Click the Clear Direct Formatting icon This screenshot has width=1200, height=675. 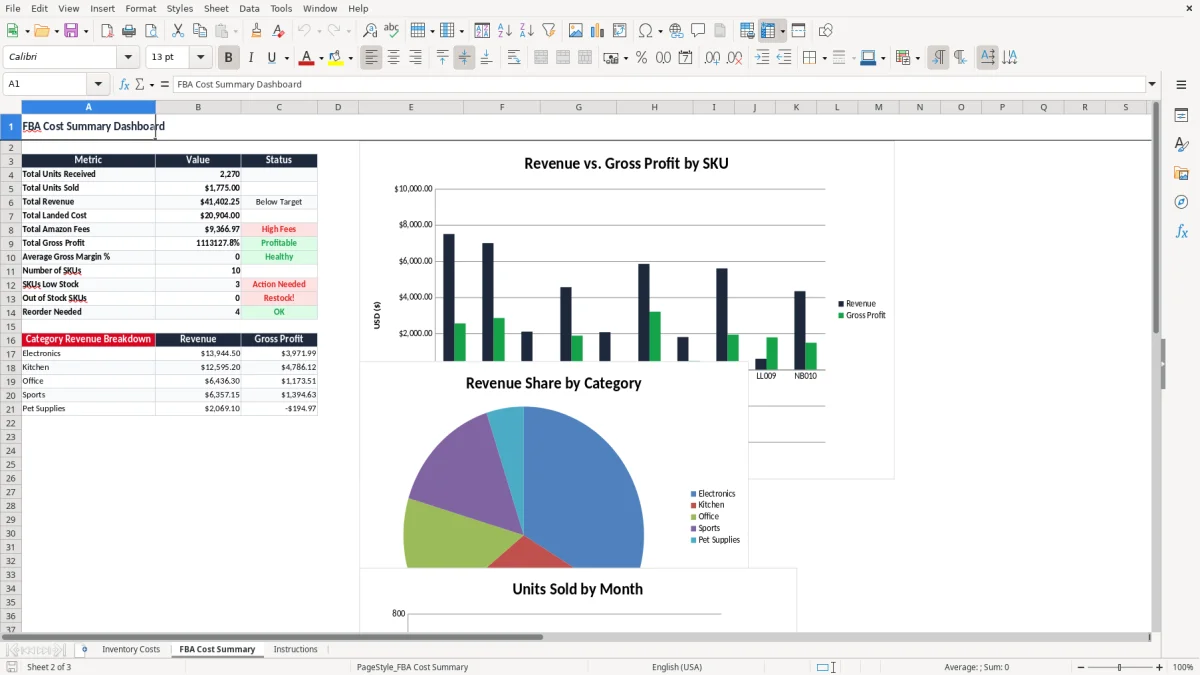pos(279,31)
